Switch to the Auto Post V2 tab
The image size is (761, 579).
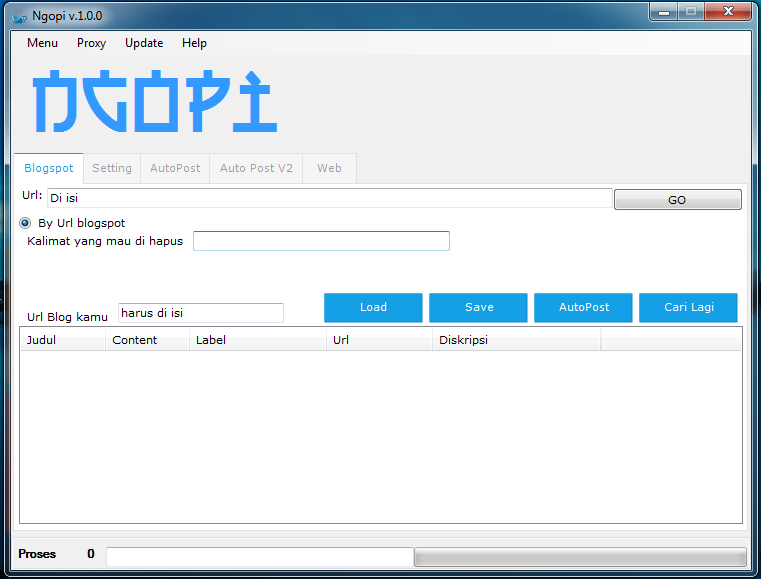pyautogui.click(x=256, y=168)
